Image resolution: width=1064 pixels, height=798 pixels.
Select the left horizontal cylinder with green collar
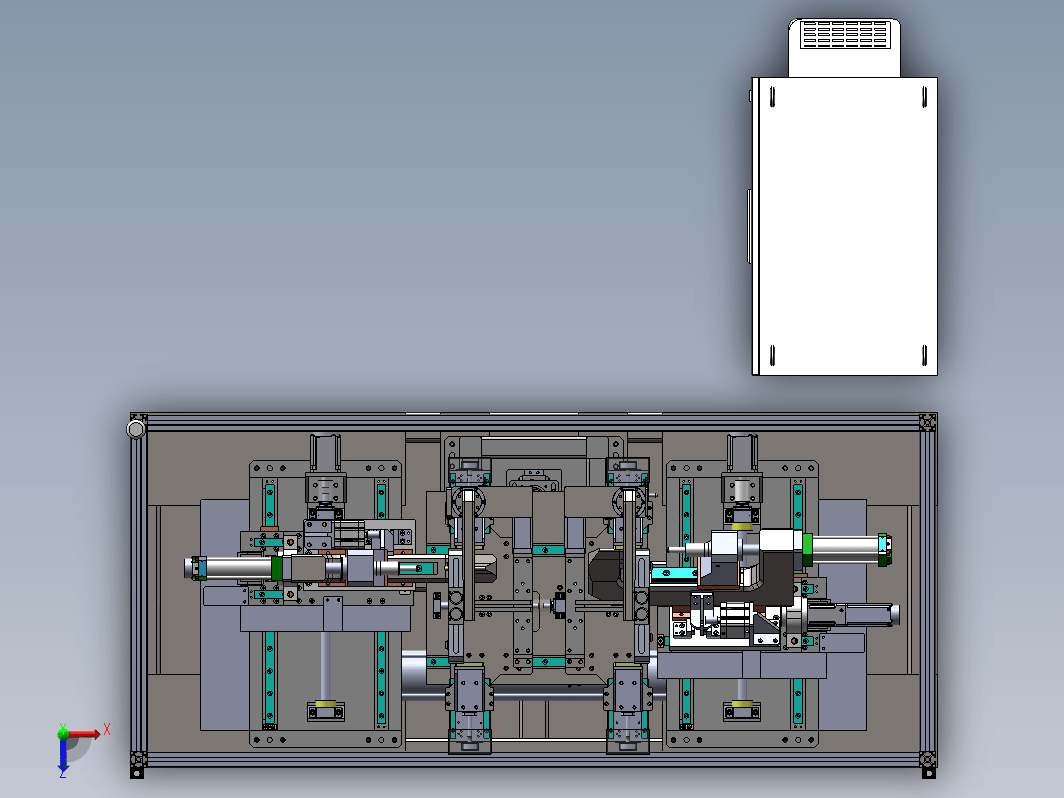[x=234, y=568]
